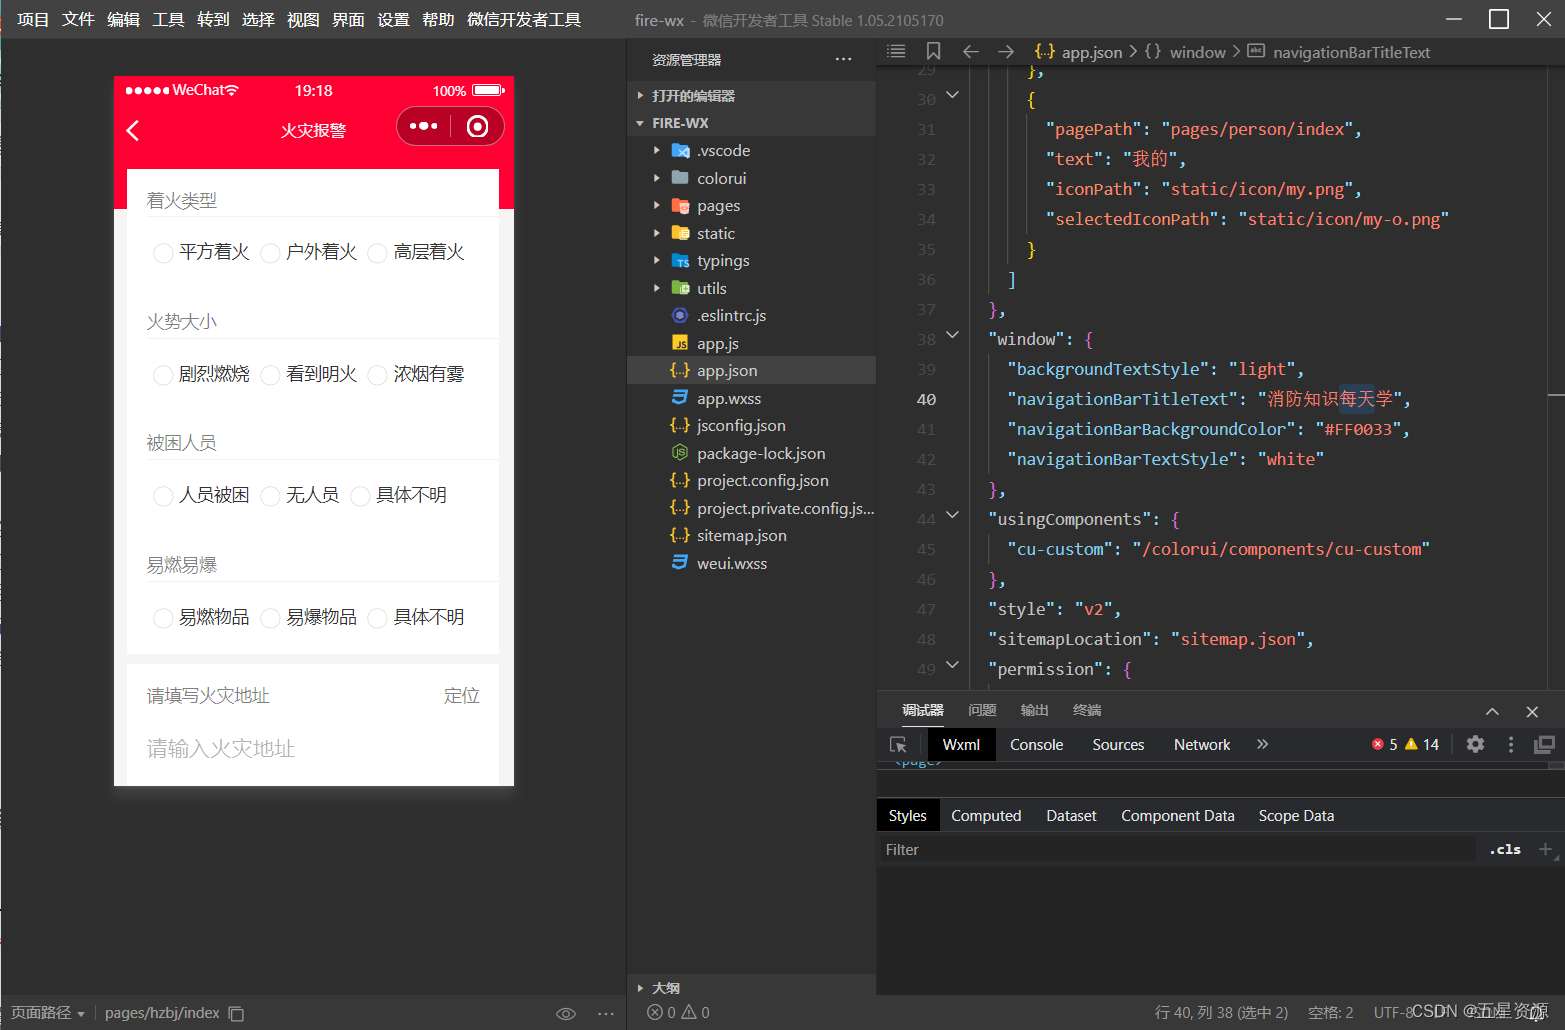The height and width of the screenshot is (1030, 1565).
Task: Open the 工具 menu
Action: point(168,19)
